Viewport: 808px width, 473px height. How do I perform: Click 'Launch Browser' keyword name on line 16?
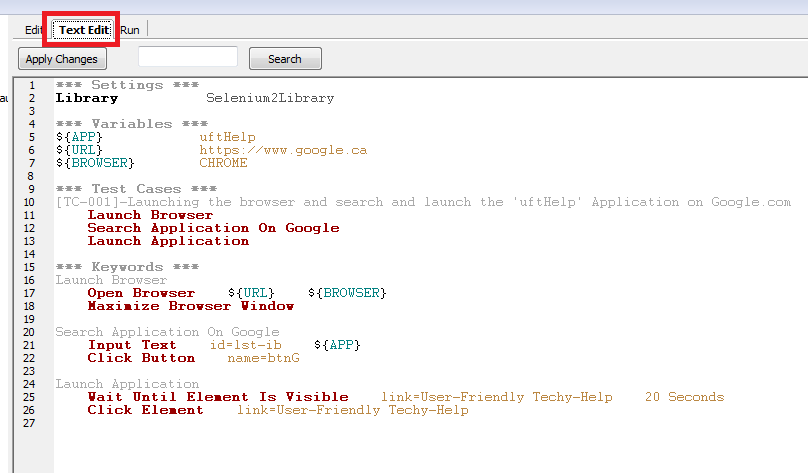point(111,280)
